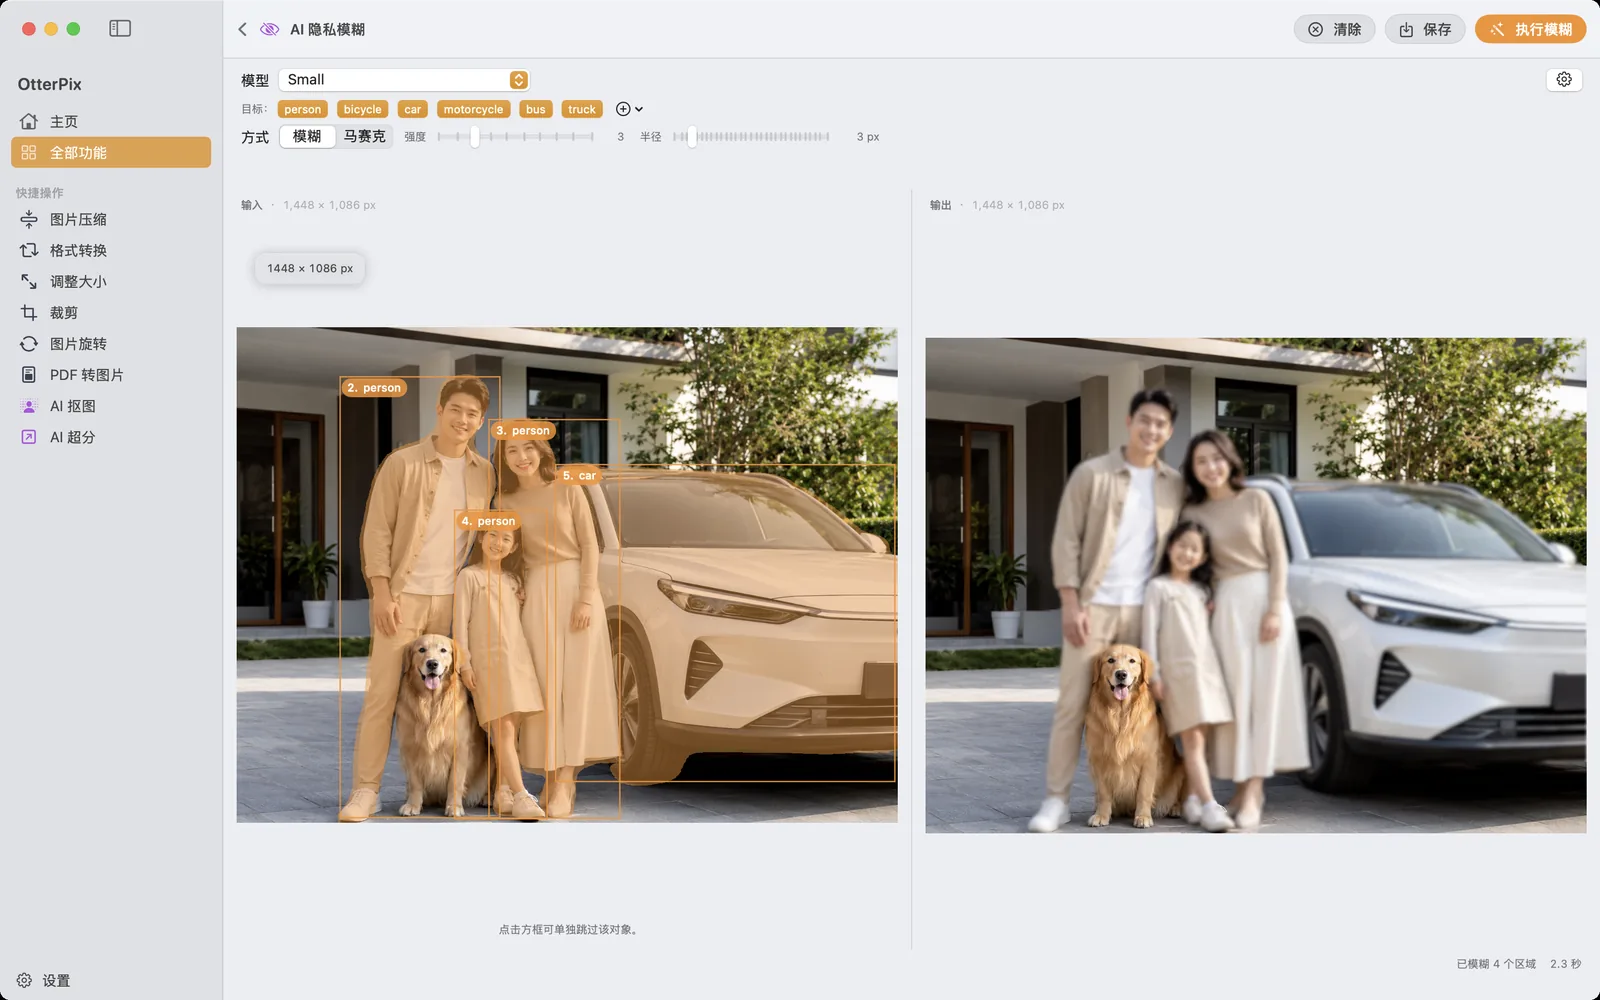Click the PDF 转图片 document icon

[29, 375]
